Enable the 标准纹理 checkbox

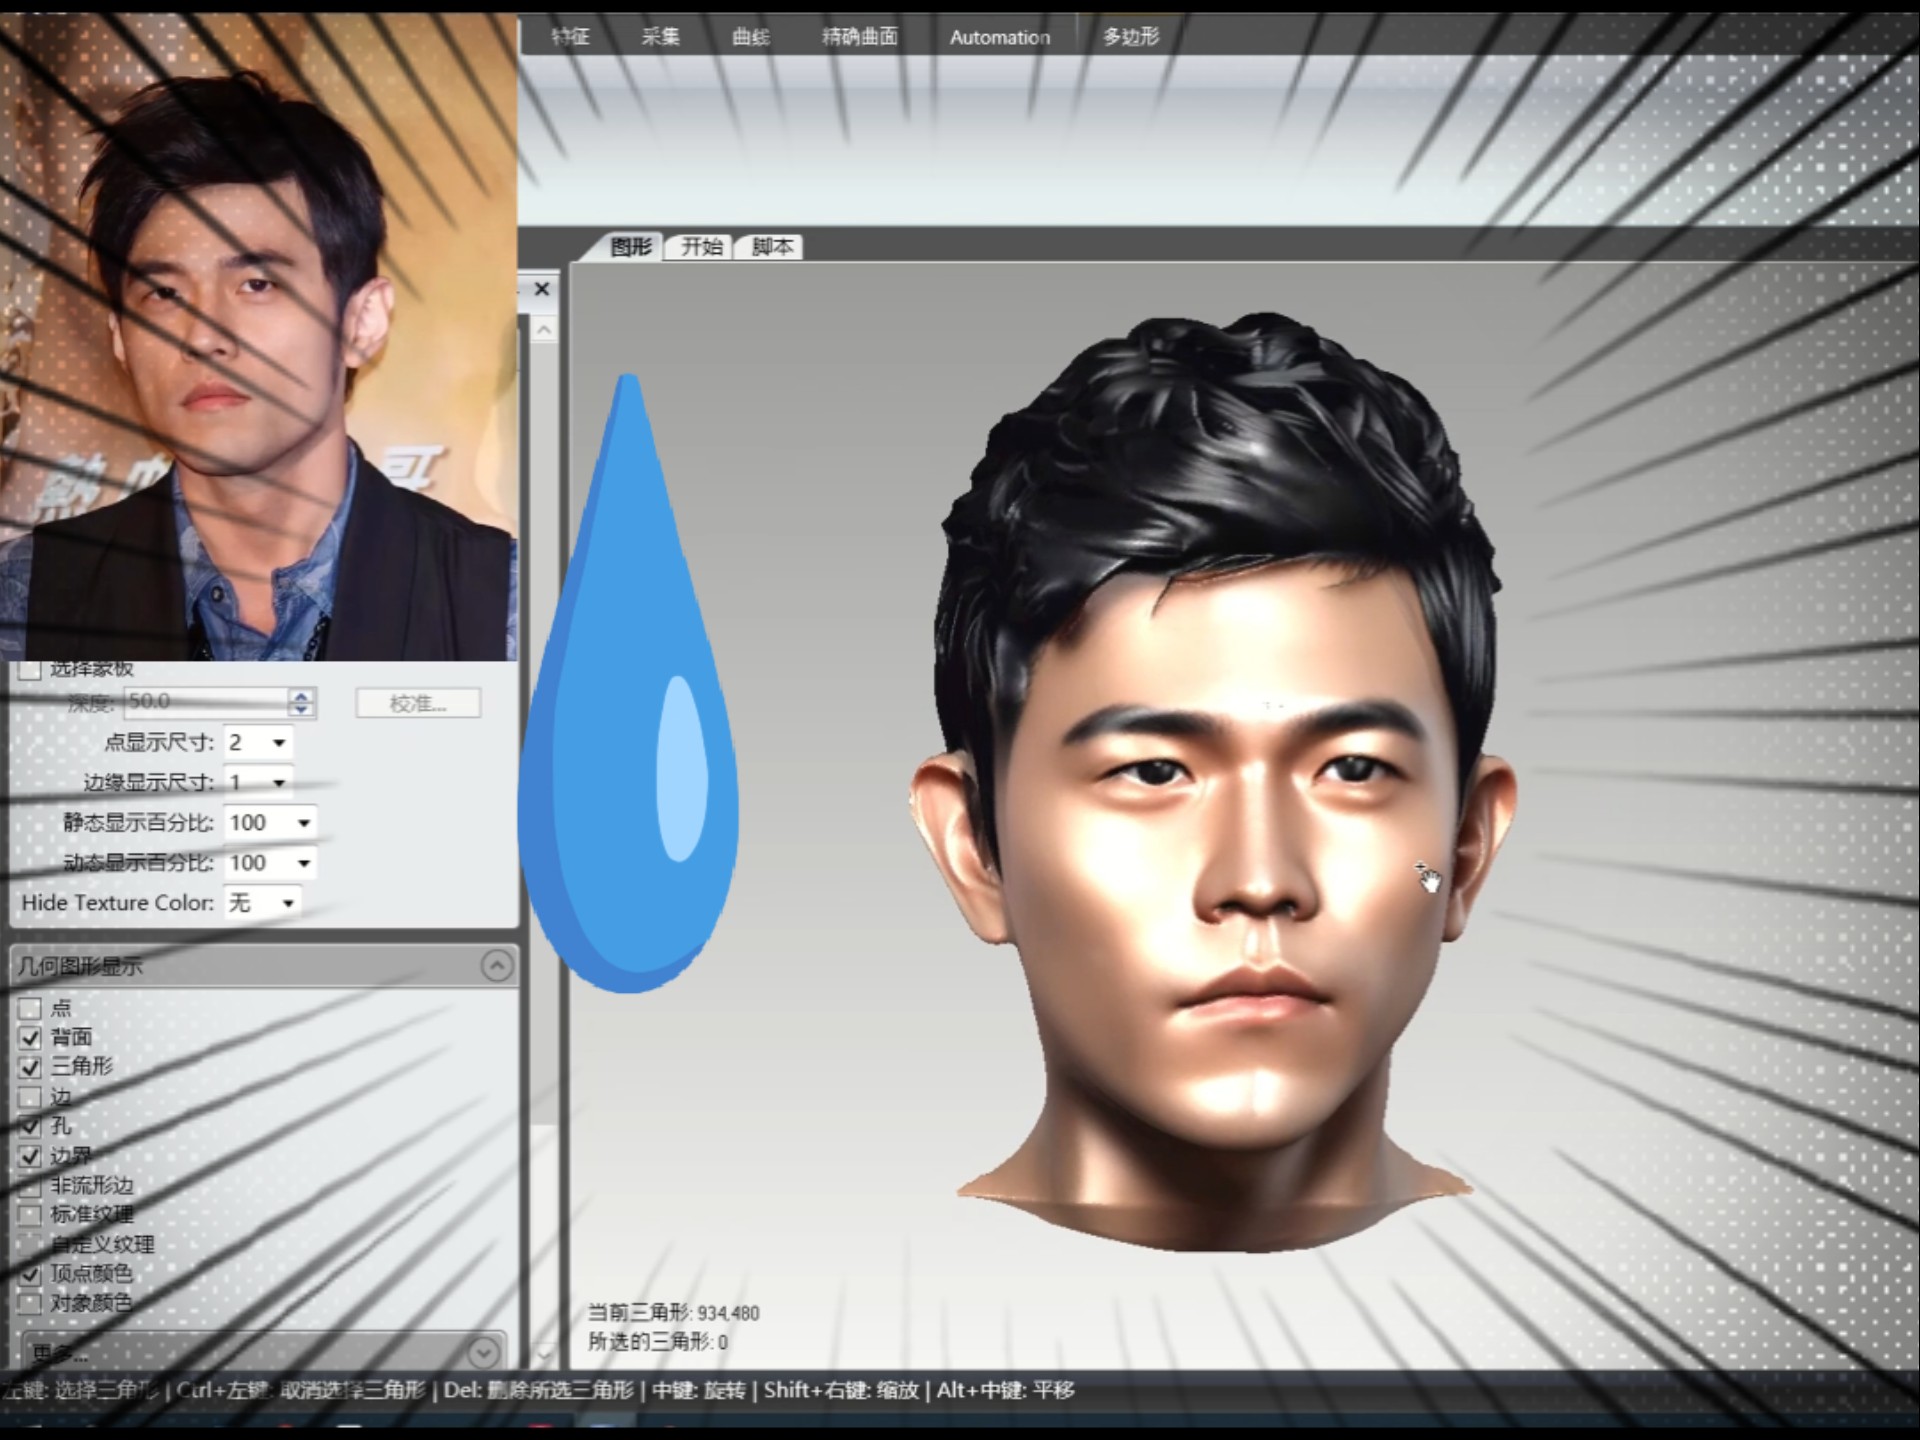(x=30, y=1215)
